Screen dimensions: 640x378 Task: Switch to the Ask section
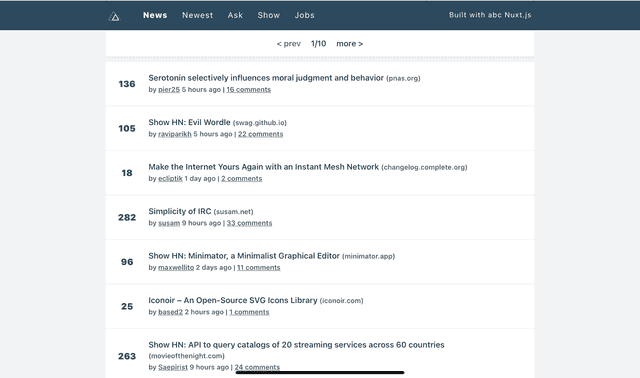235,15
